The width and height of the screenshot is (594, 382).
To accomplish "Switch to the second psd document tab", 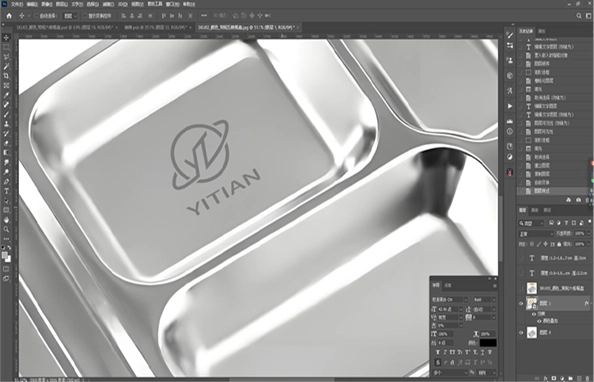I will point(156,27).
